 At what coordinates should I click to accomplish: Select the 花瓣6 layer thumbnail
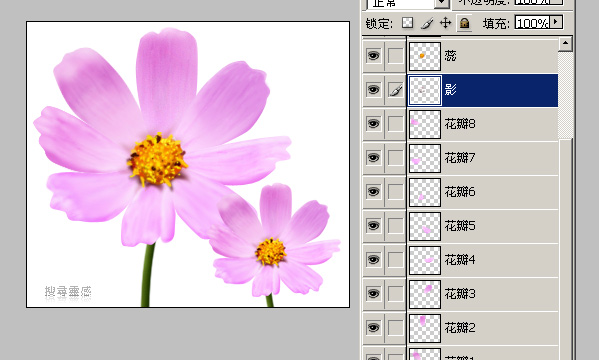(x=425, y=192)
